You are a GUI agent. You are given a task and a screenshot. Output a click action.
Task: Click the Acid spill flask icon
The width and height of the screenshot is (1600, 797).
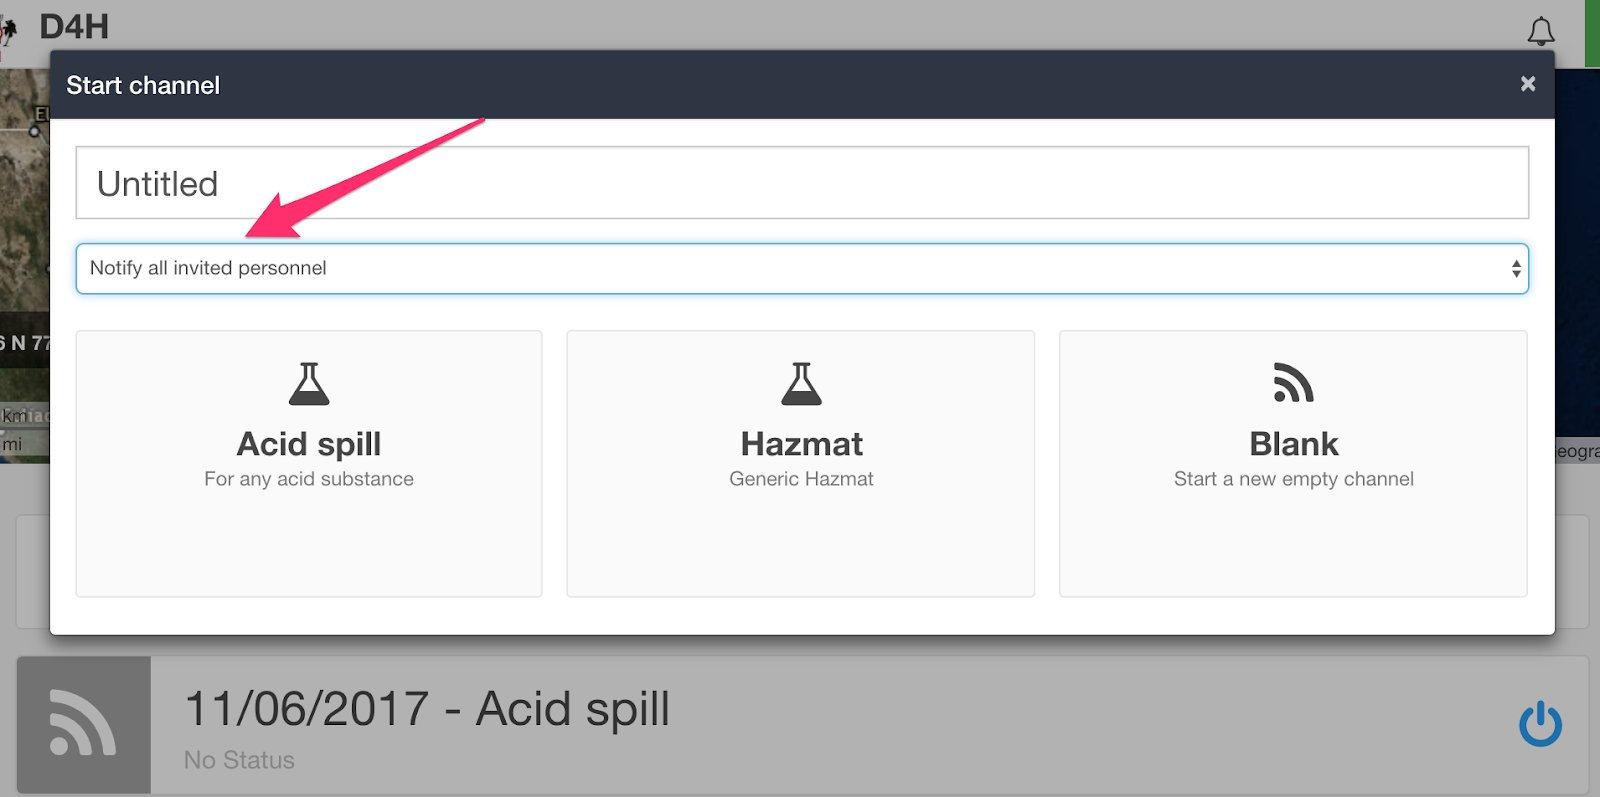pos(309,384)
